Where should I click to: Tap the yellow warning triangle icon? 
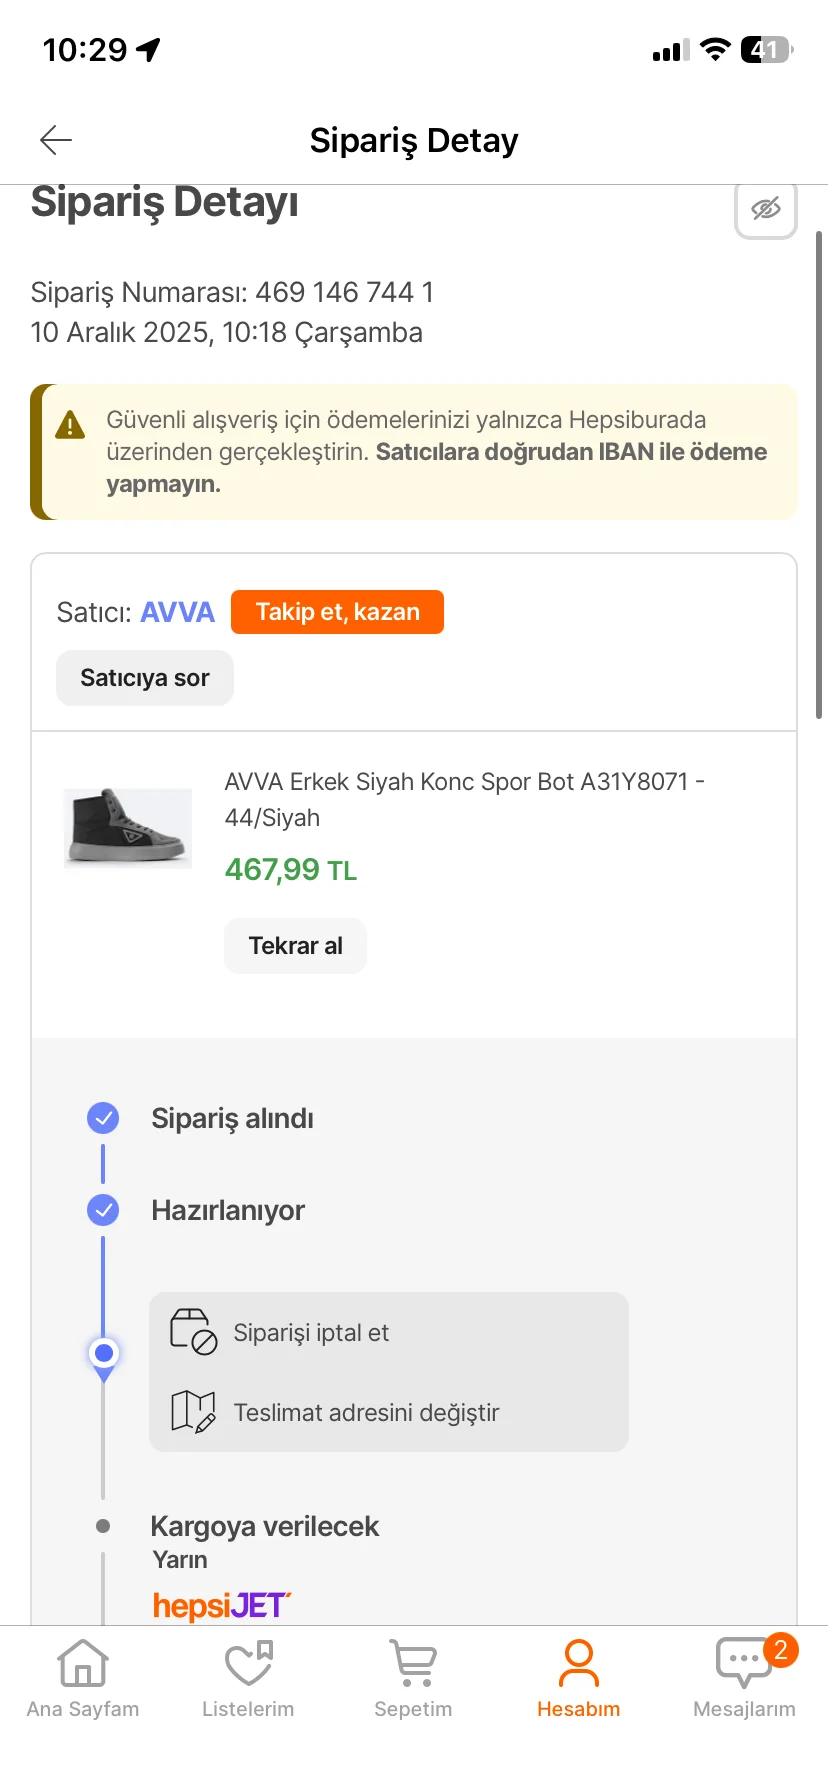(70, 425)
